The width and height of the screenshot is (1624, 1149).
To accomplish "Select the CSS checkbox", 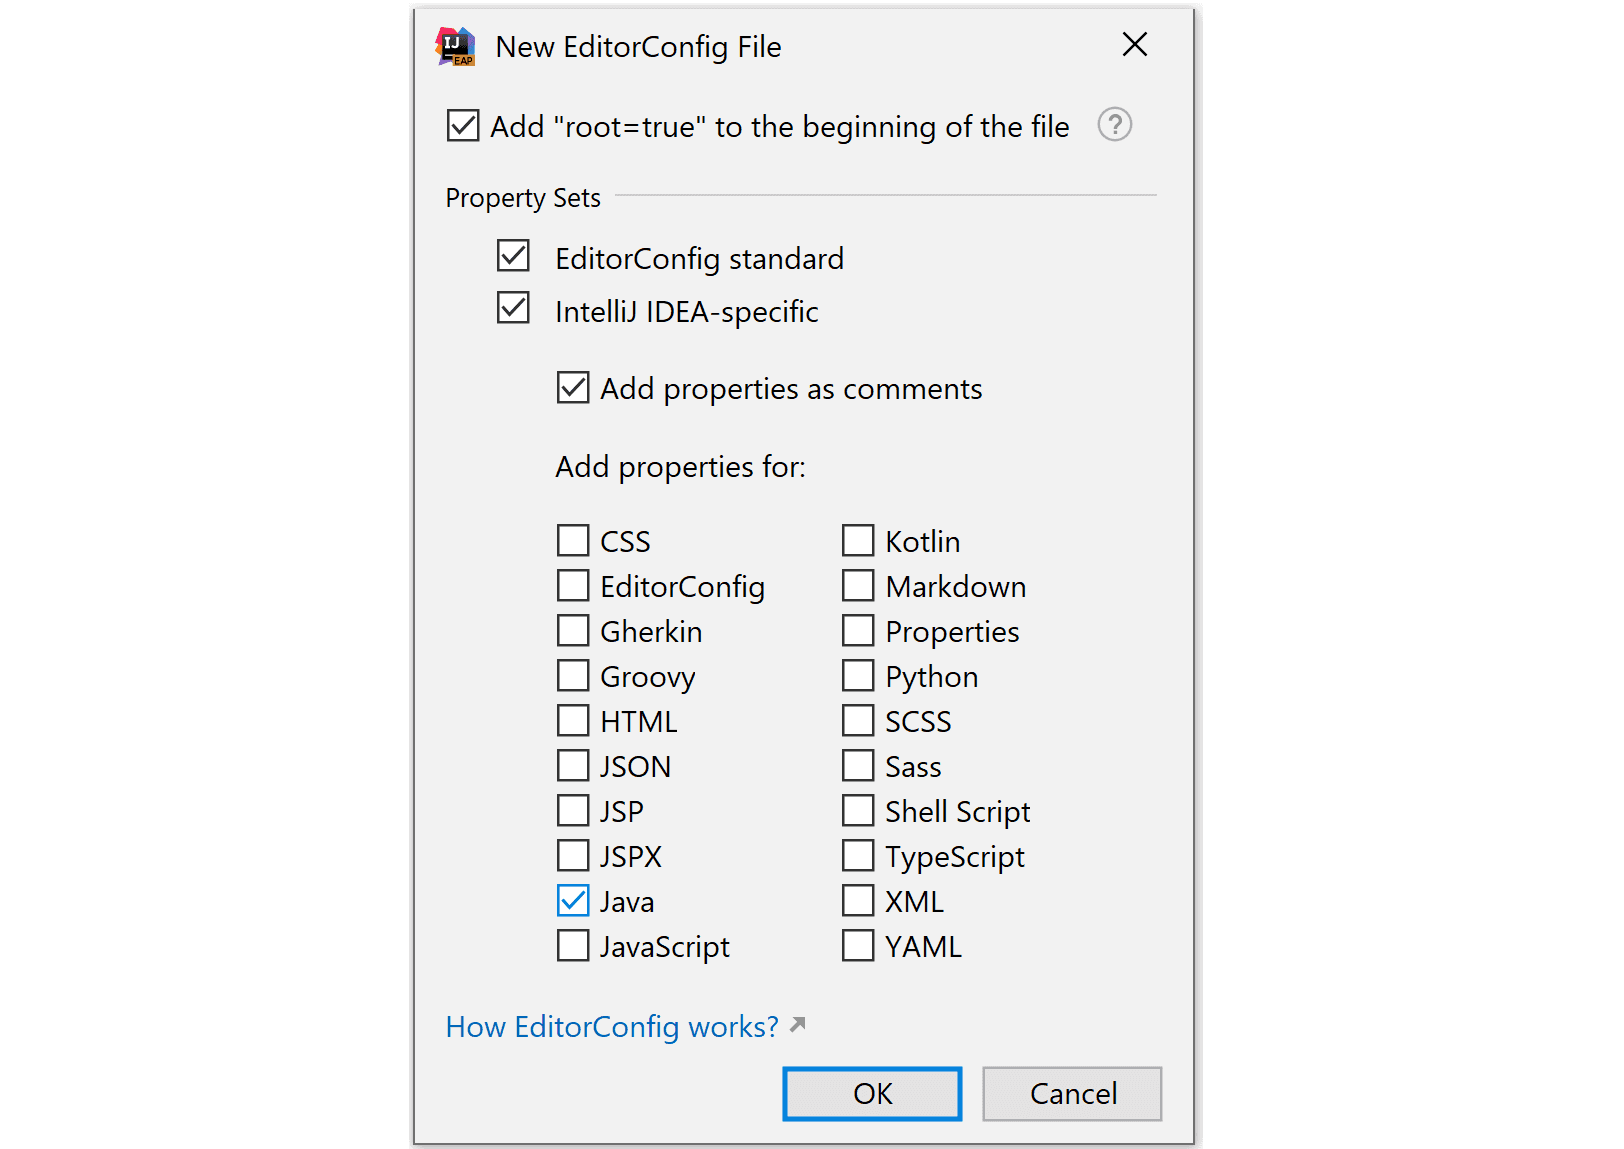I will [573, 540].
